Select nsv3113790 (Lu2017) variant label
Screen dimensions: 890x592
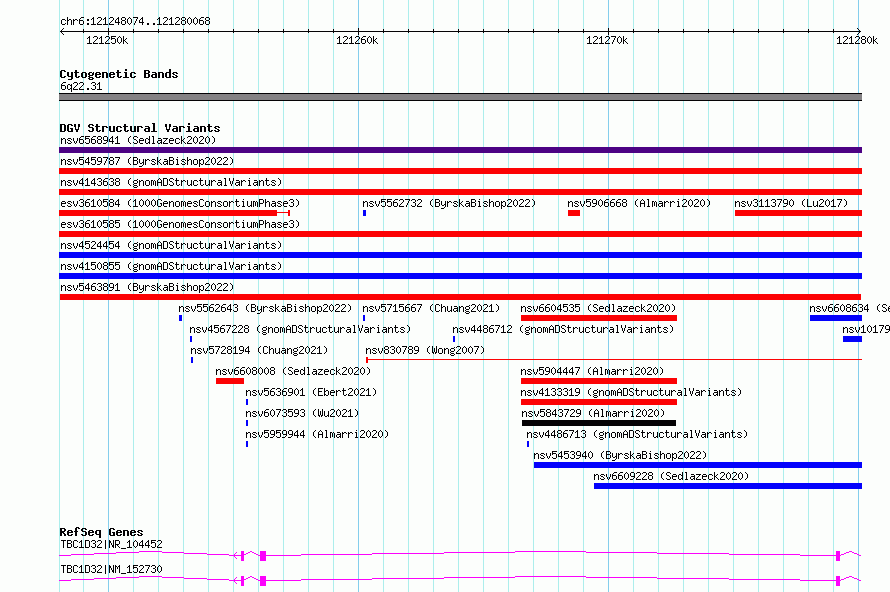coord(791,203)
